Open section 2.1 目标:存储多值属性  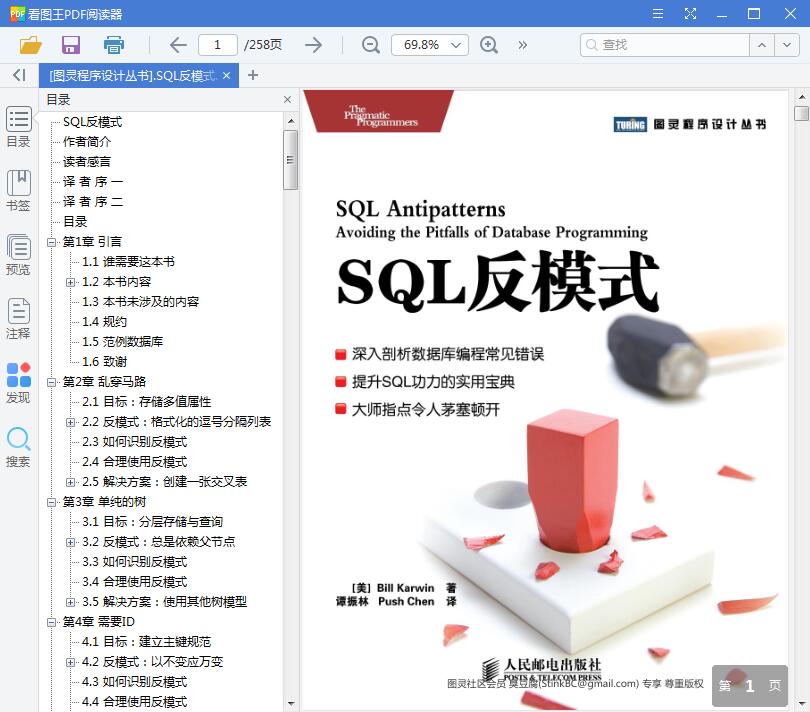click(x=147, y=402)
